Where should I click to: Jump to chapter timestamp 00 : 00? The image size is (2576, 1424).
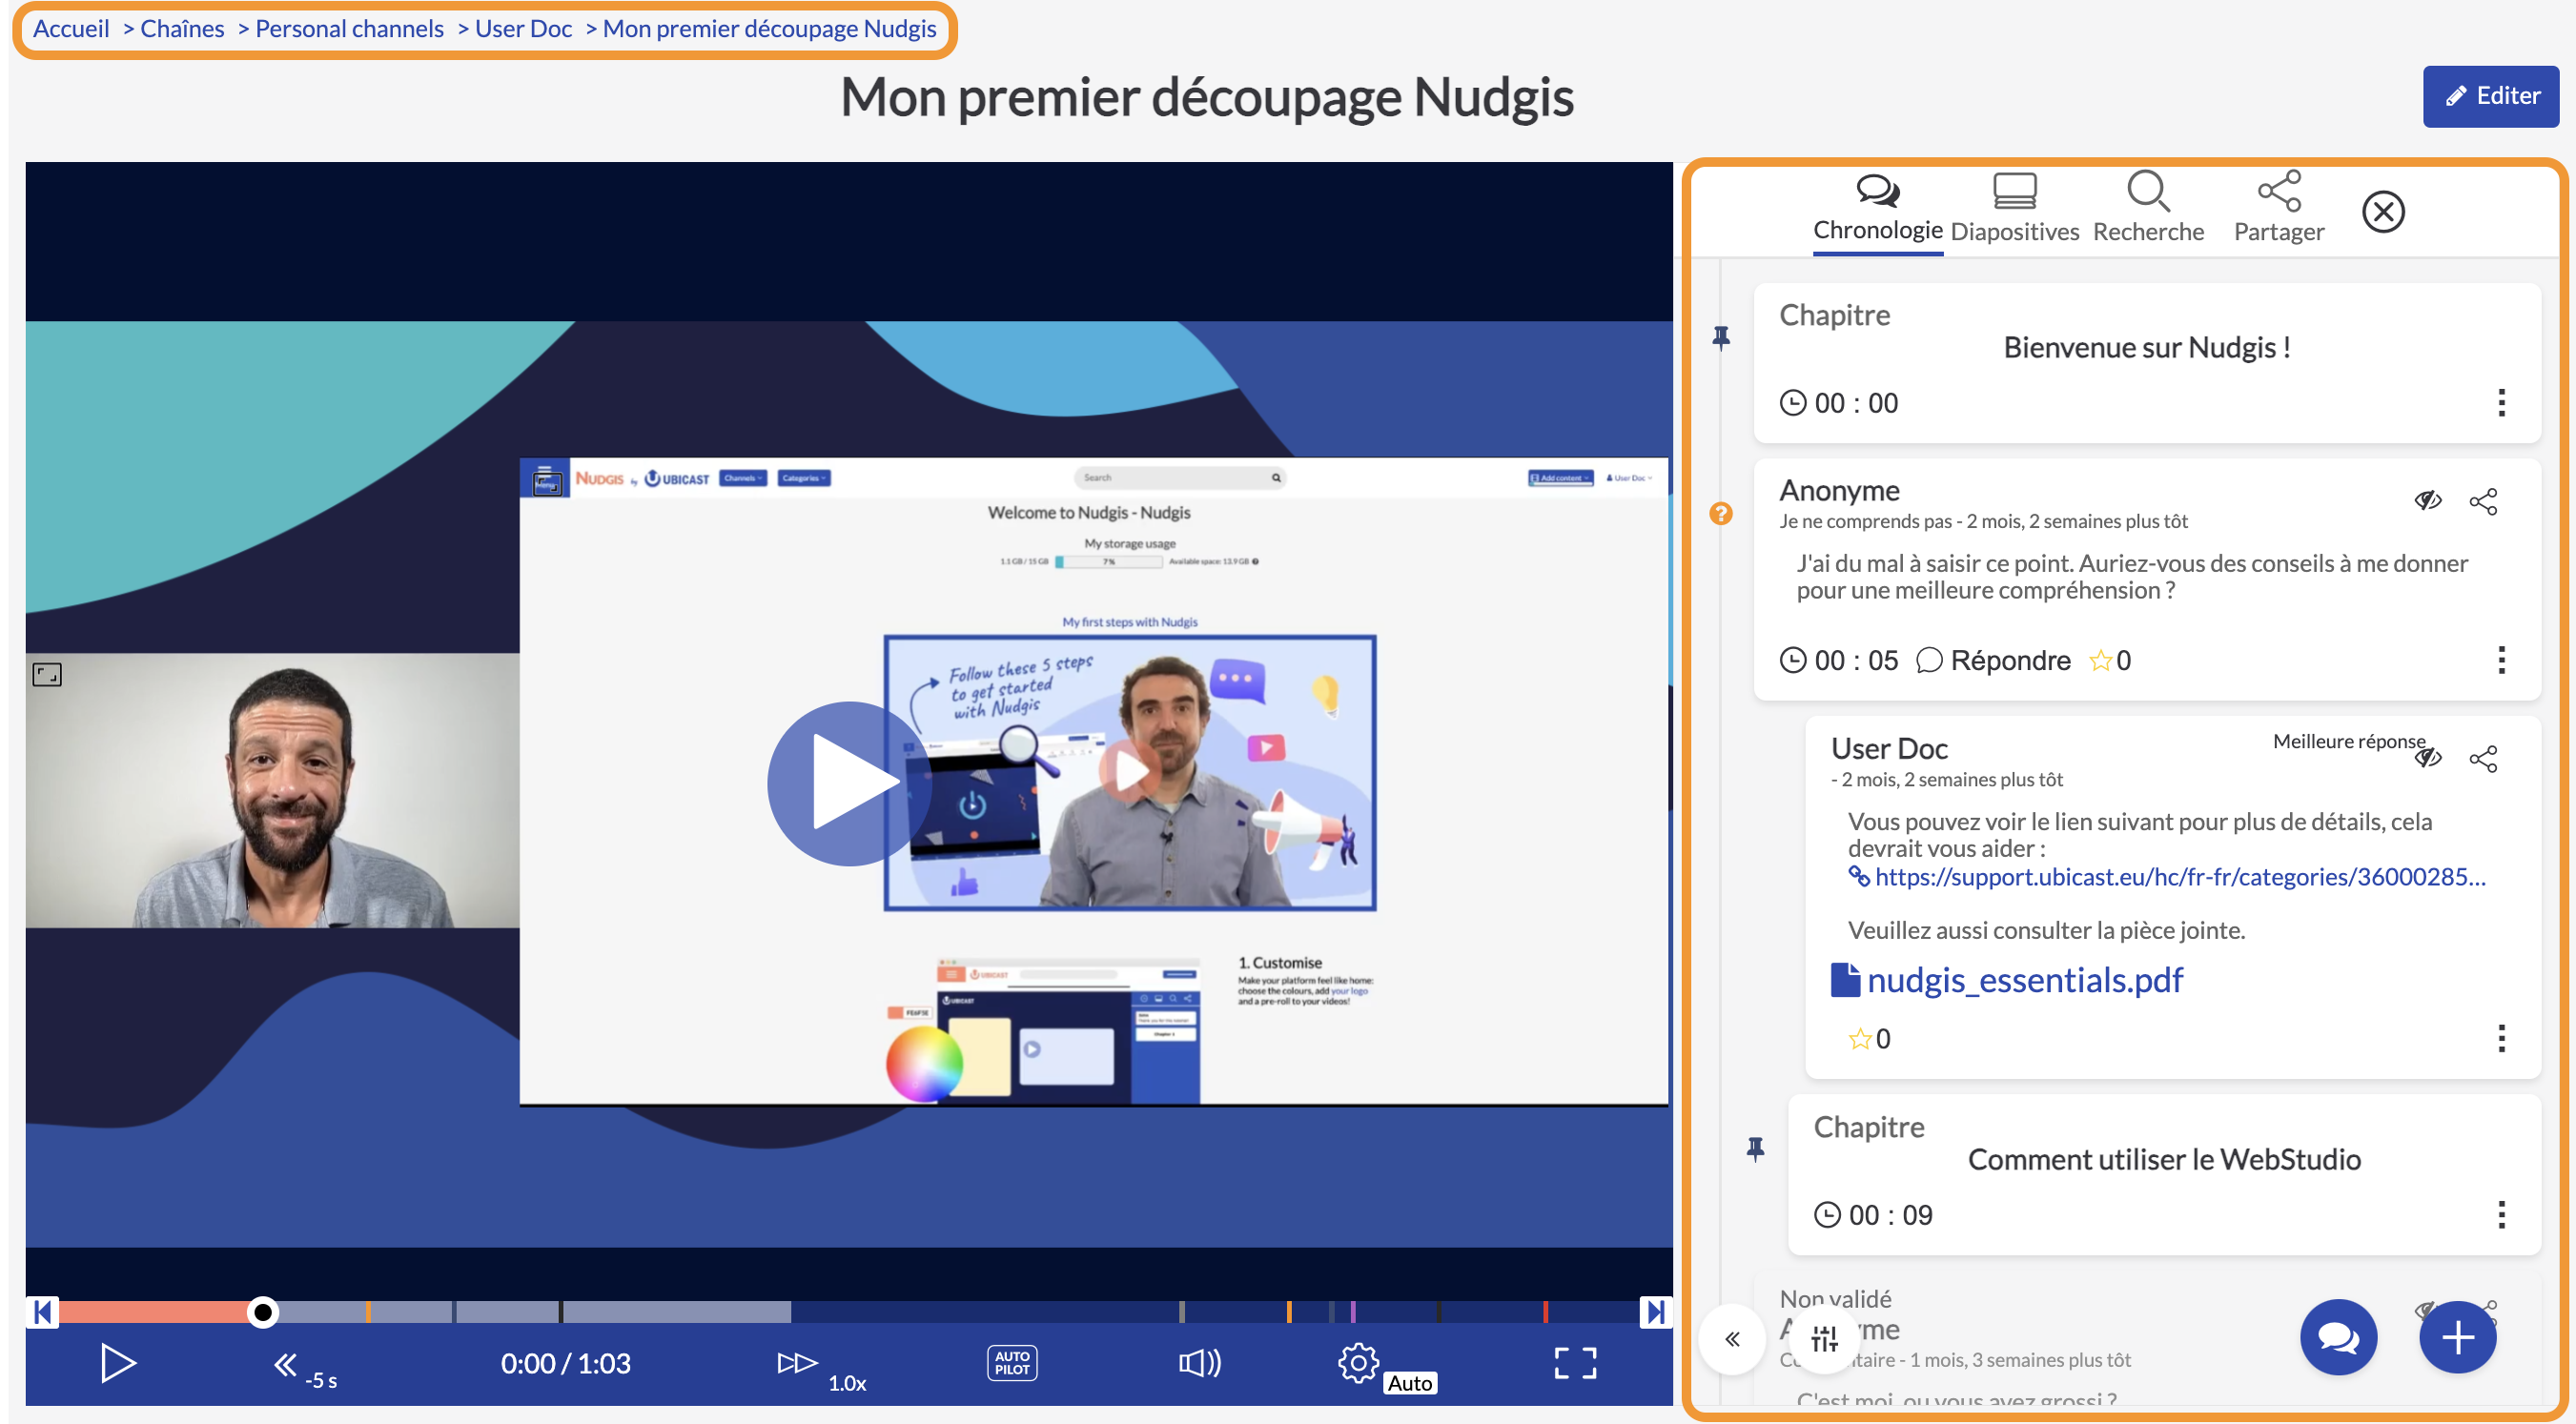tap(1839, 403)
